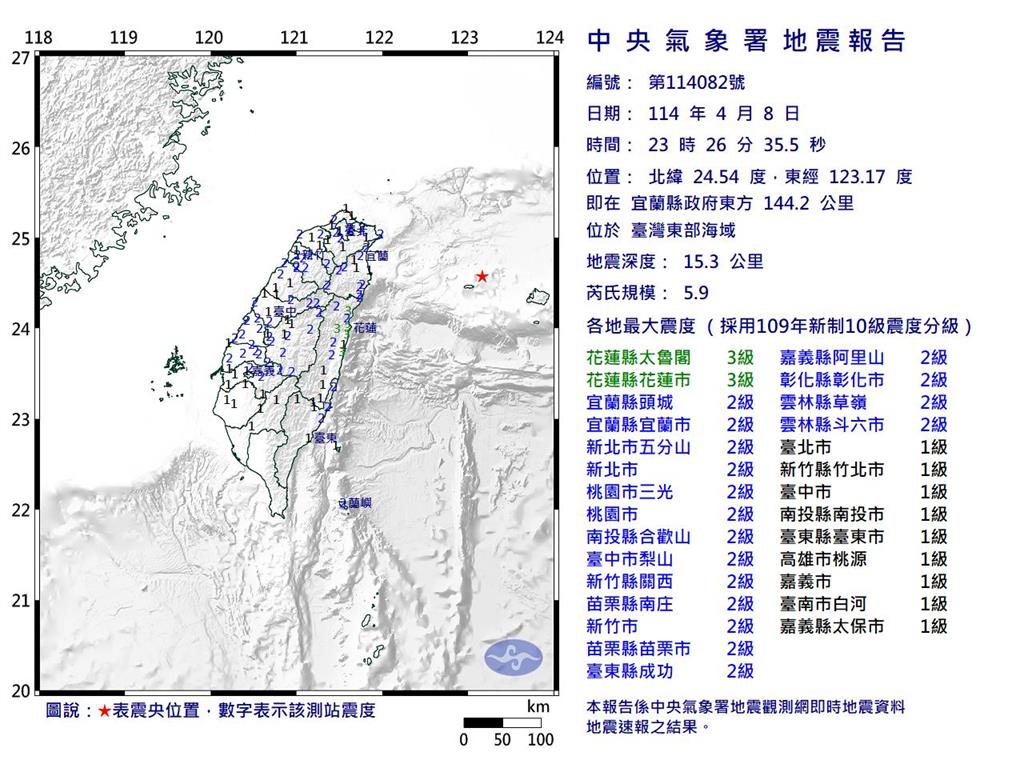Click the row 臺東縣成功
Viewport: 1024px width, 768px height.
click(x=670, y=671)
